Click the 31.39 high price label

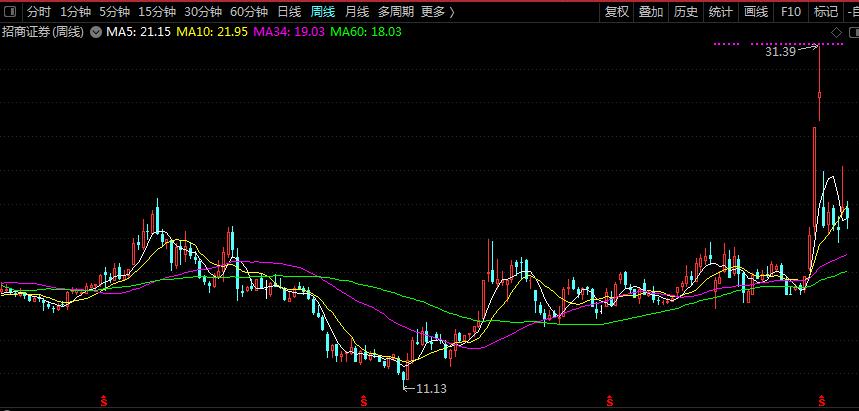780,52
